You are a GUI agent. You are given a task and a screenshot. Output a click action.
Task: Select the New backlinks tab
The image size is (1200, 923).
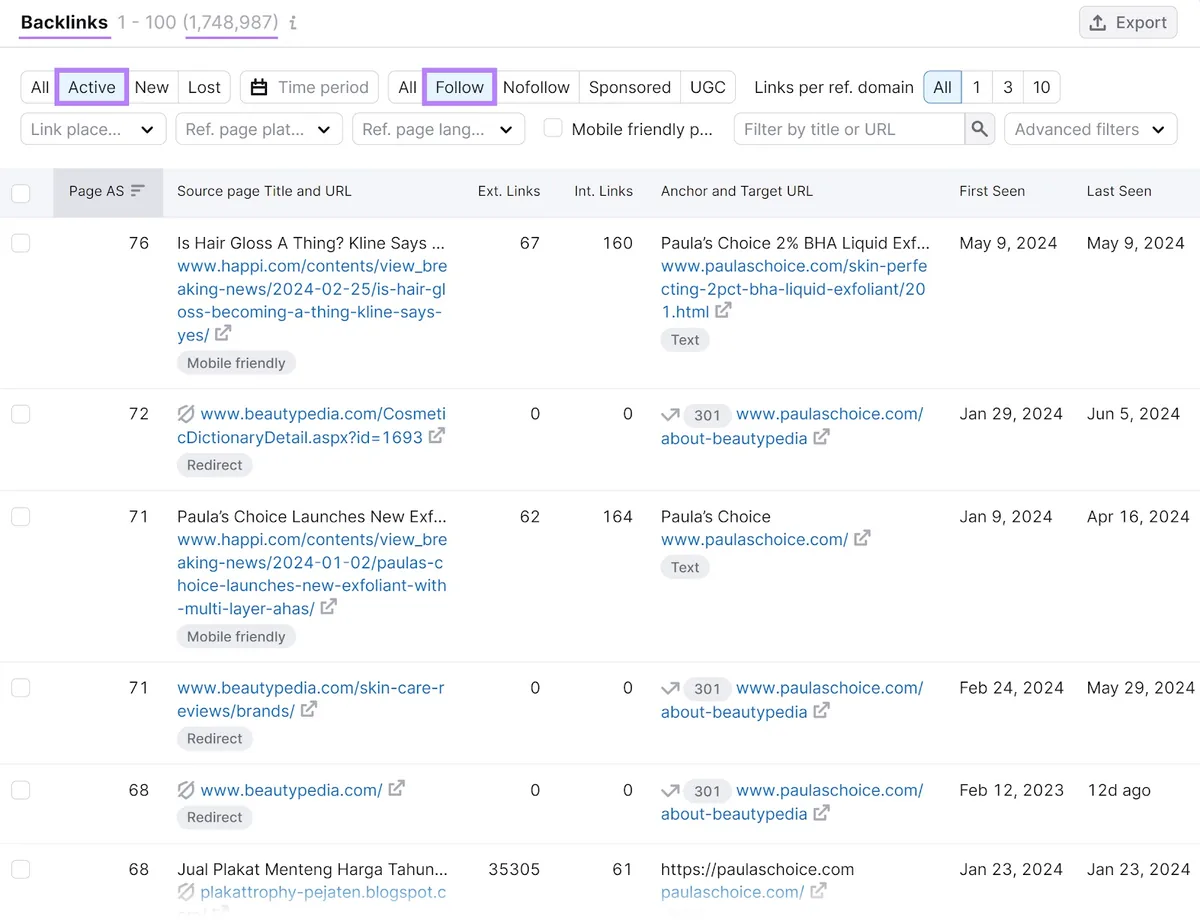(152, 87)
